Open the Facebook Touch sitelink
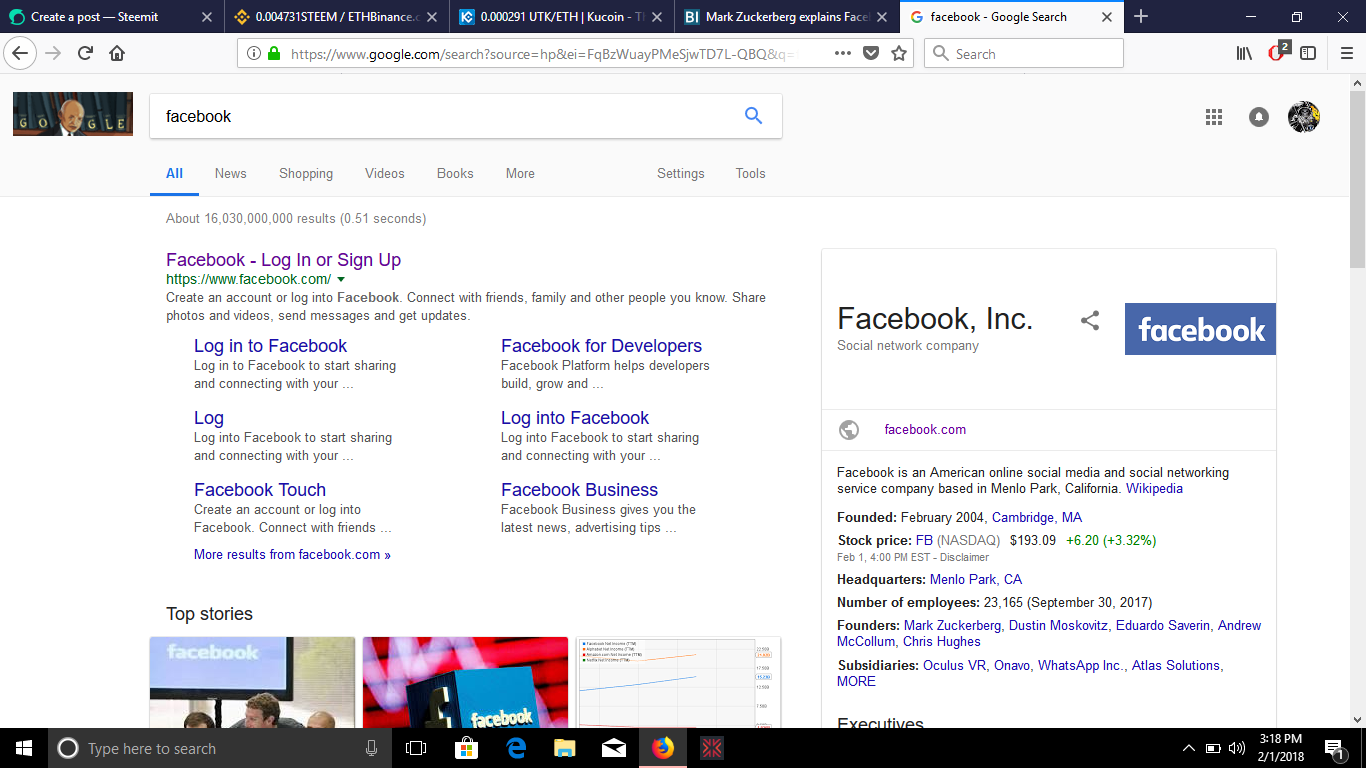Viewport: 1366px width, 768px height. pos(260,490)
